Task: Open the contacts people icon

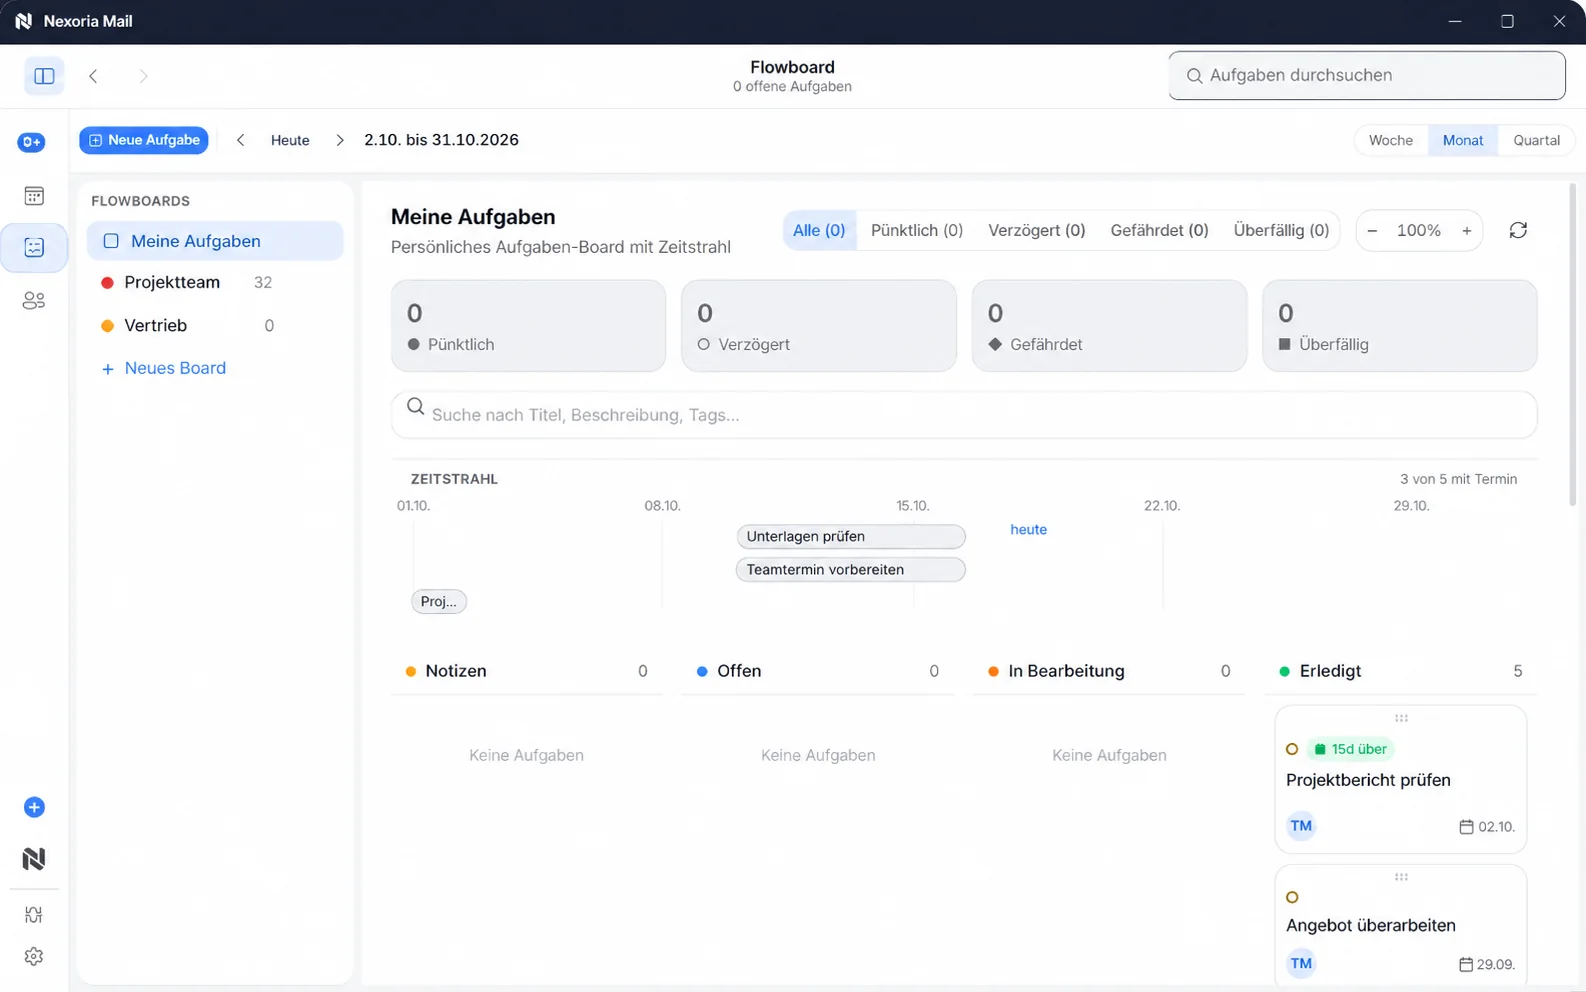Action: pos(34,300)
